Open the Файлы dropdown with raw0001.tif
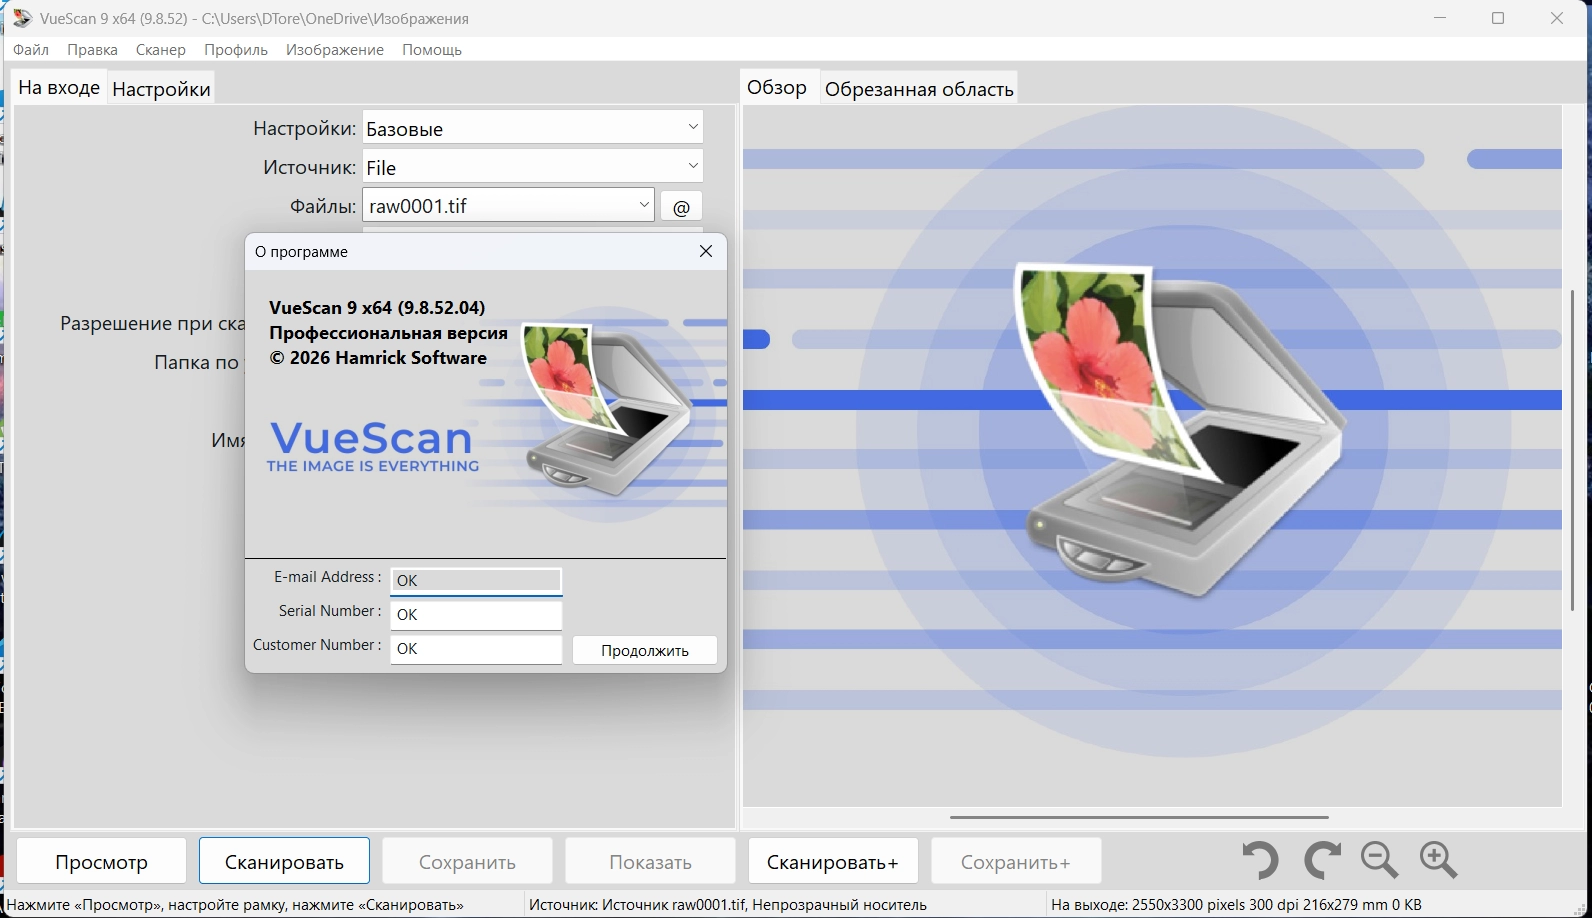Image resolution: width=1592 pixels, height=918 pixels. tap(508, 206)
